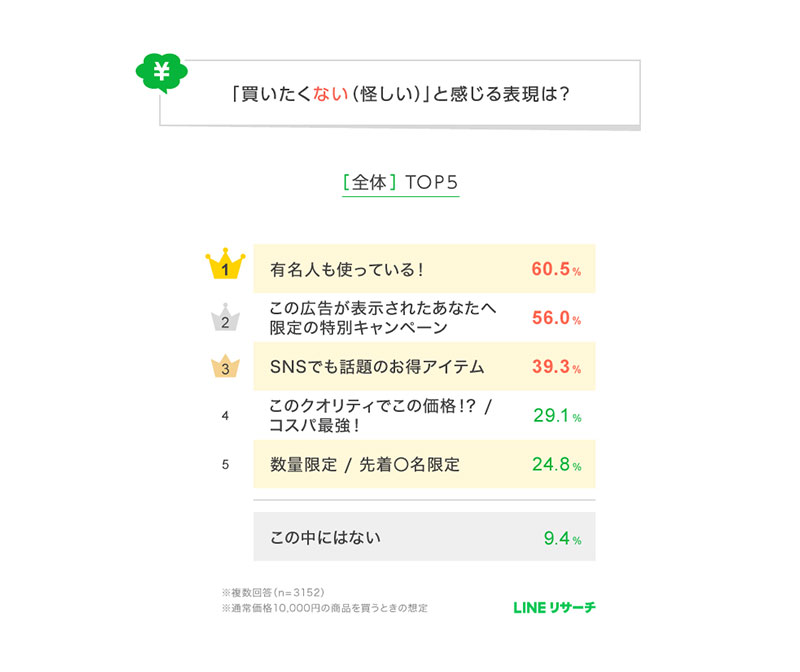Click the gold crown rank 1 icon

point(225,267)
